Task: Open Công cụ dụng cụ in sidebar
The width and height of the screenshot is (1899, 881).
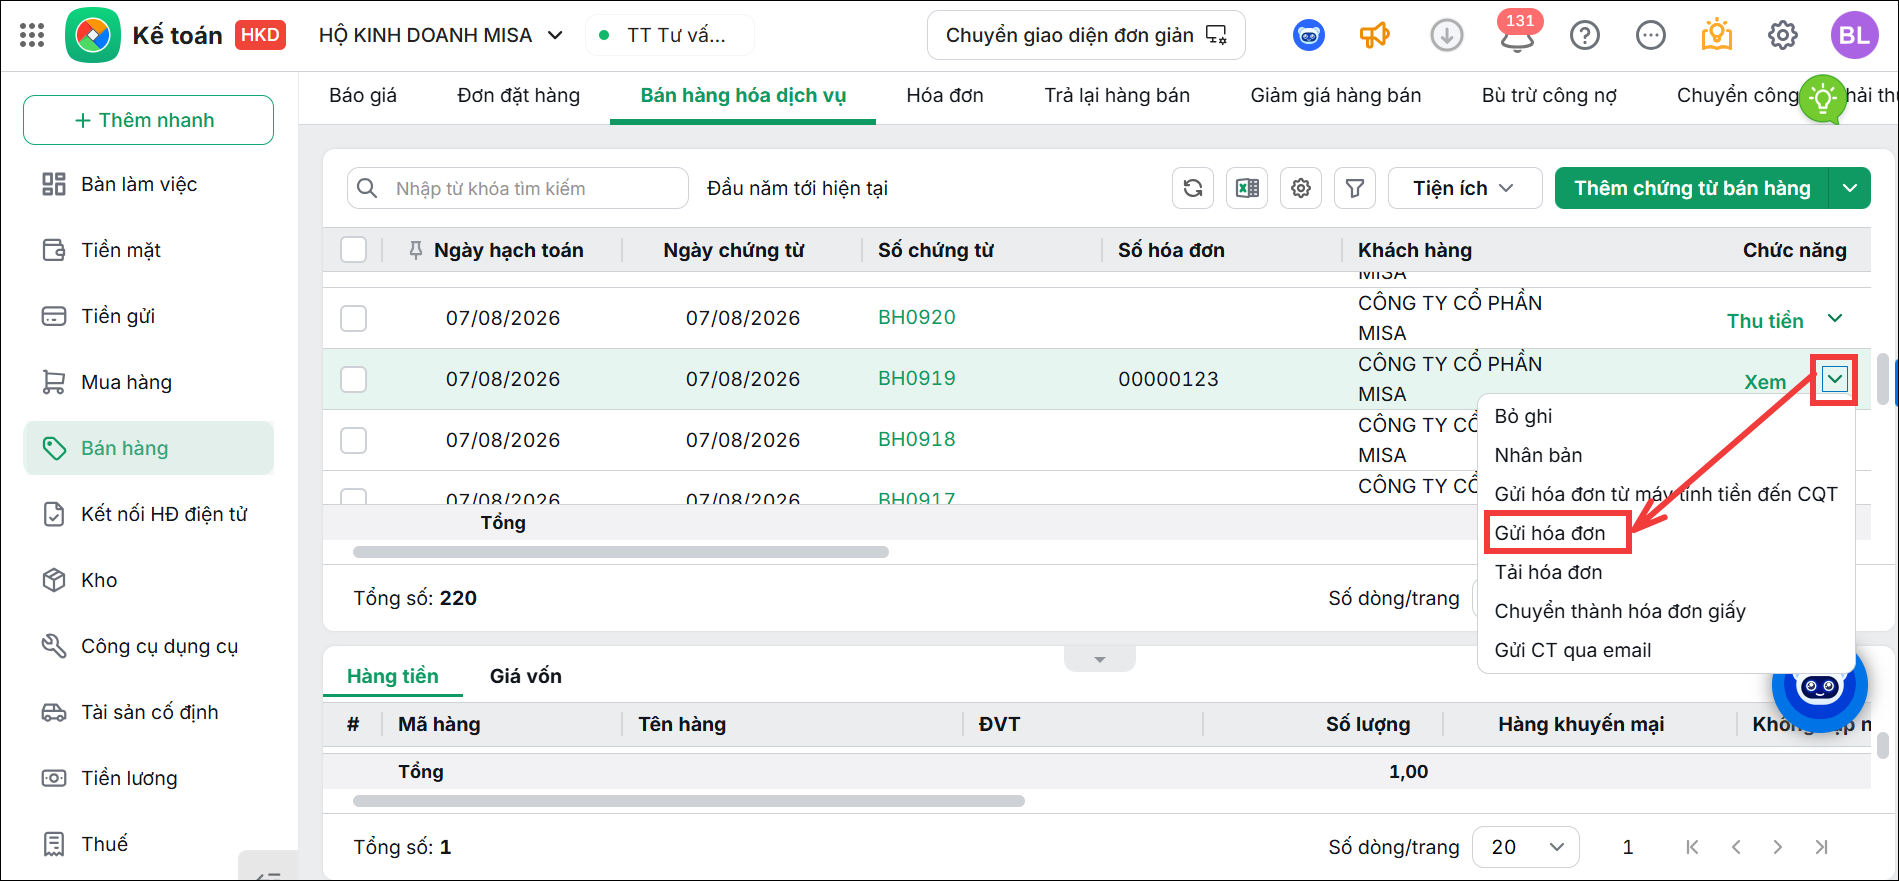Action: [x=148, y=646]
